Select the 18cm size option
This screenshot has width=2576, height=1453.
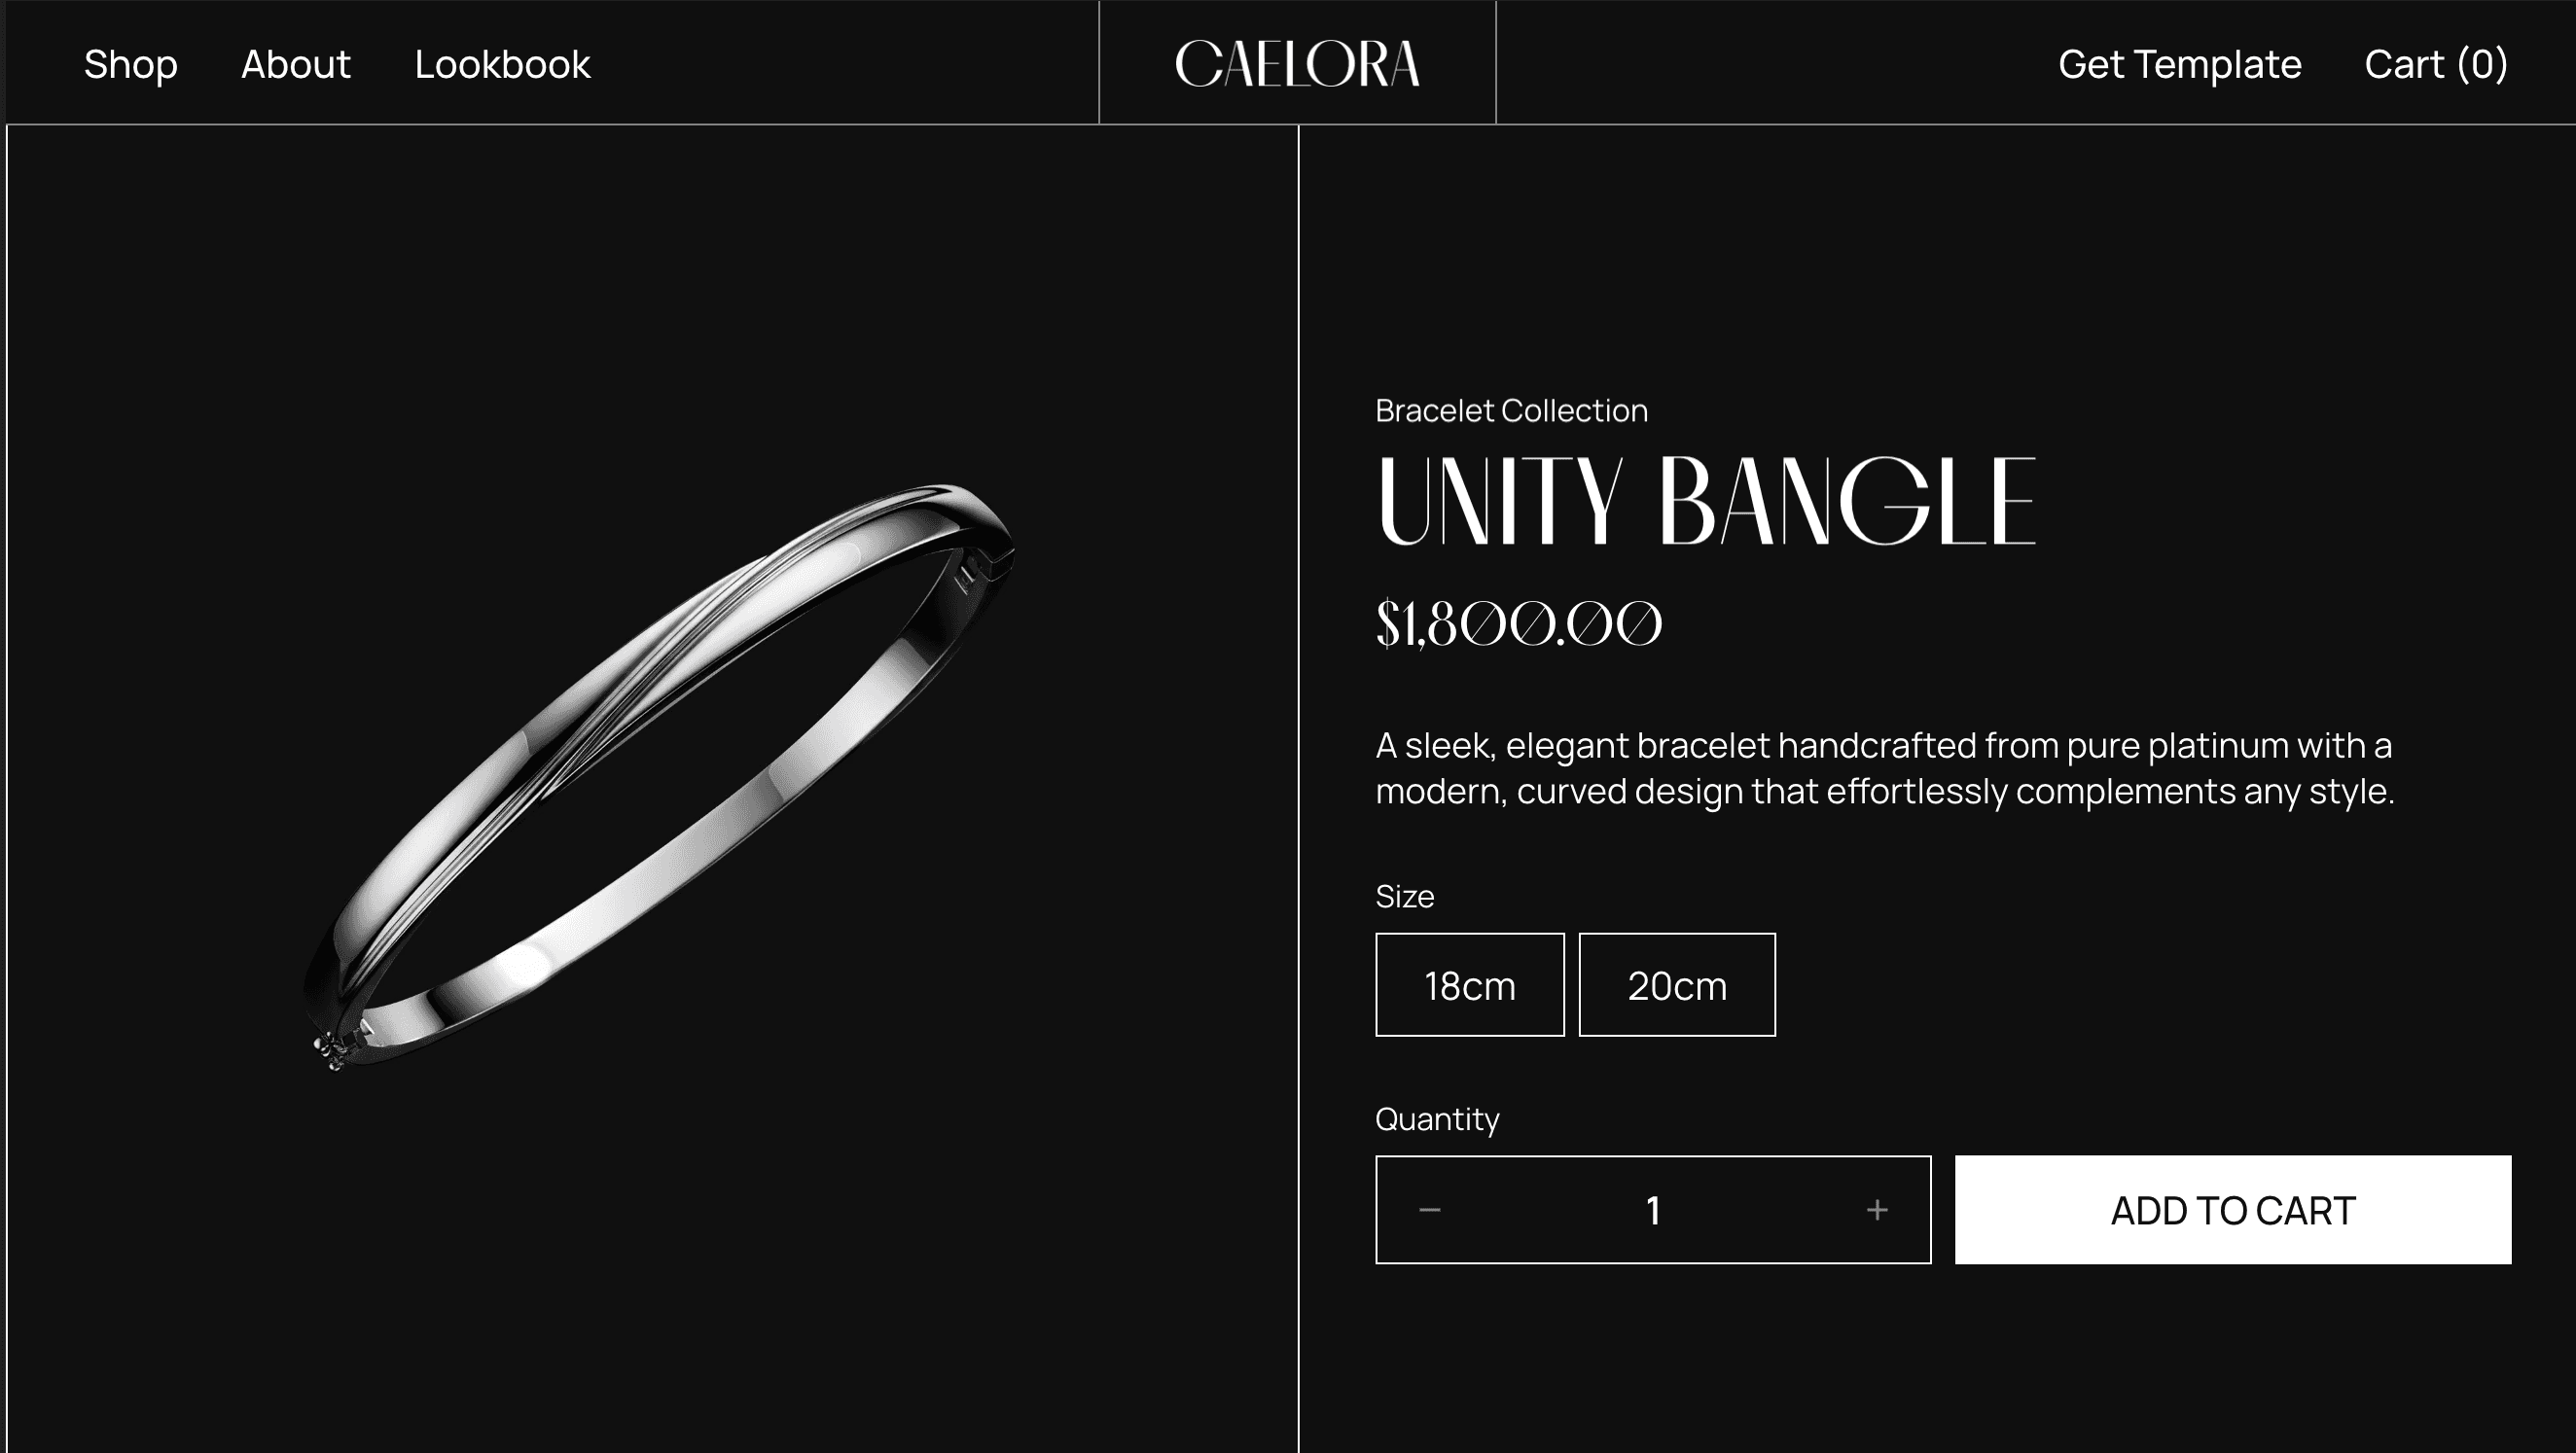tap(1469, 985)
